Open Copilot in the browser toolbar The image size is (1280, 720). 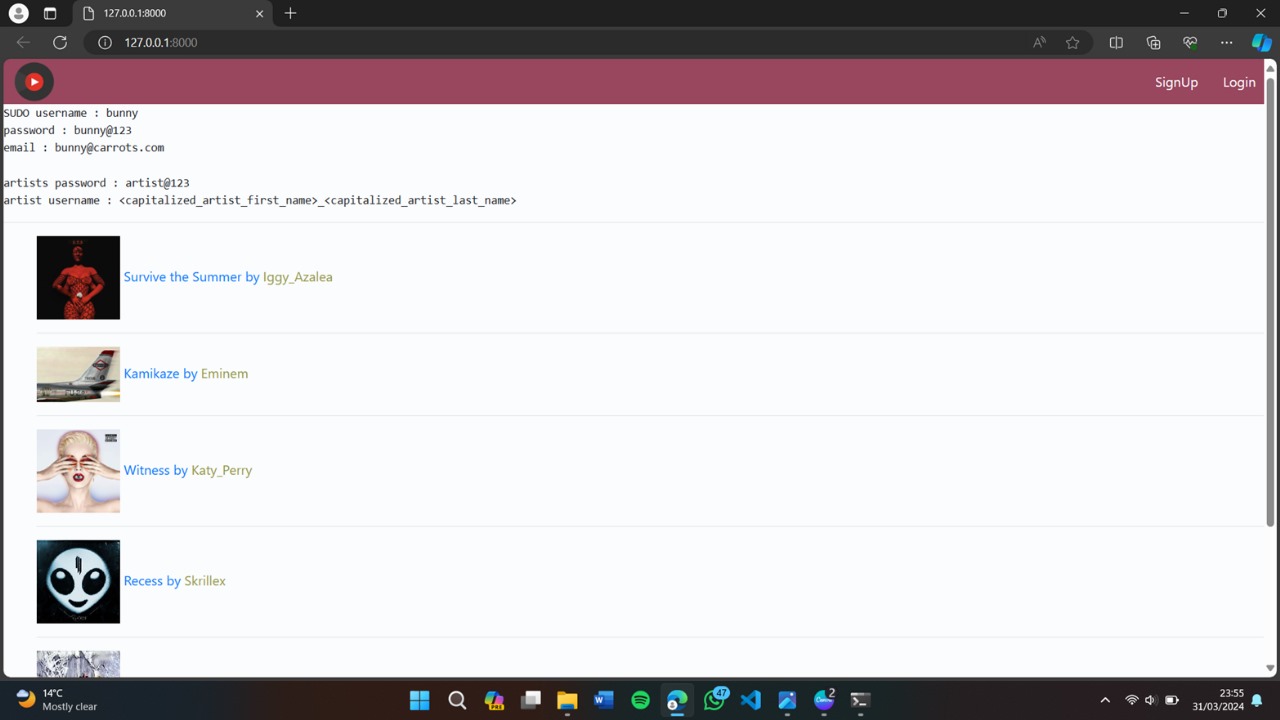coord(1261,42)
